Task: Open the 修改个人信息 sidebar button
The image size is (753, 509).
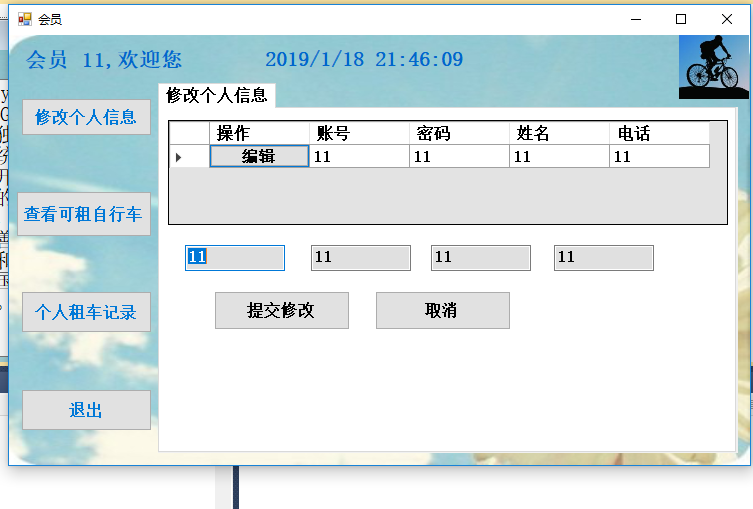Action: click(86, 117)
